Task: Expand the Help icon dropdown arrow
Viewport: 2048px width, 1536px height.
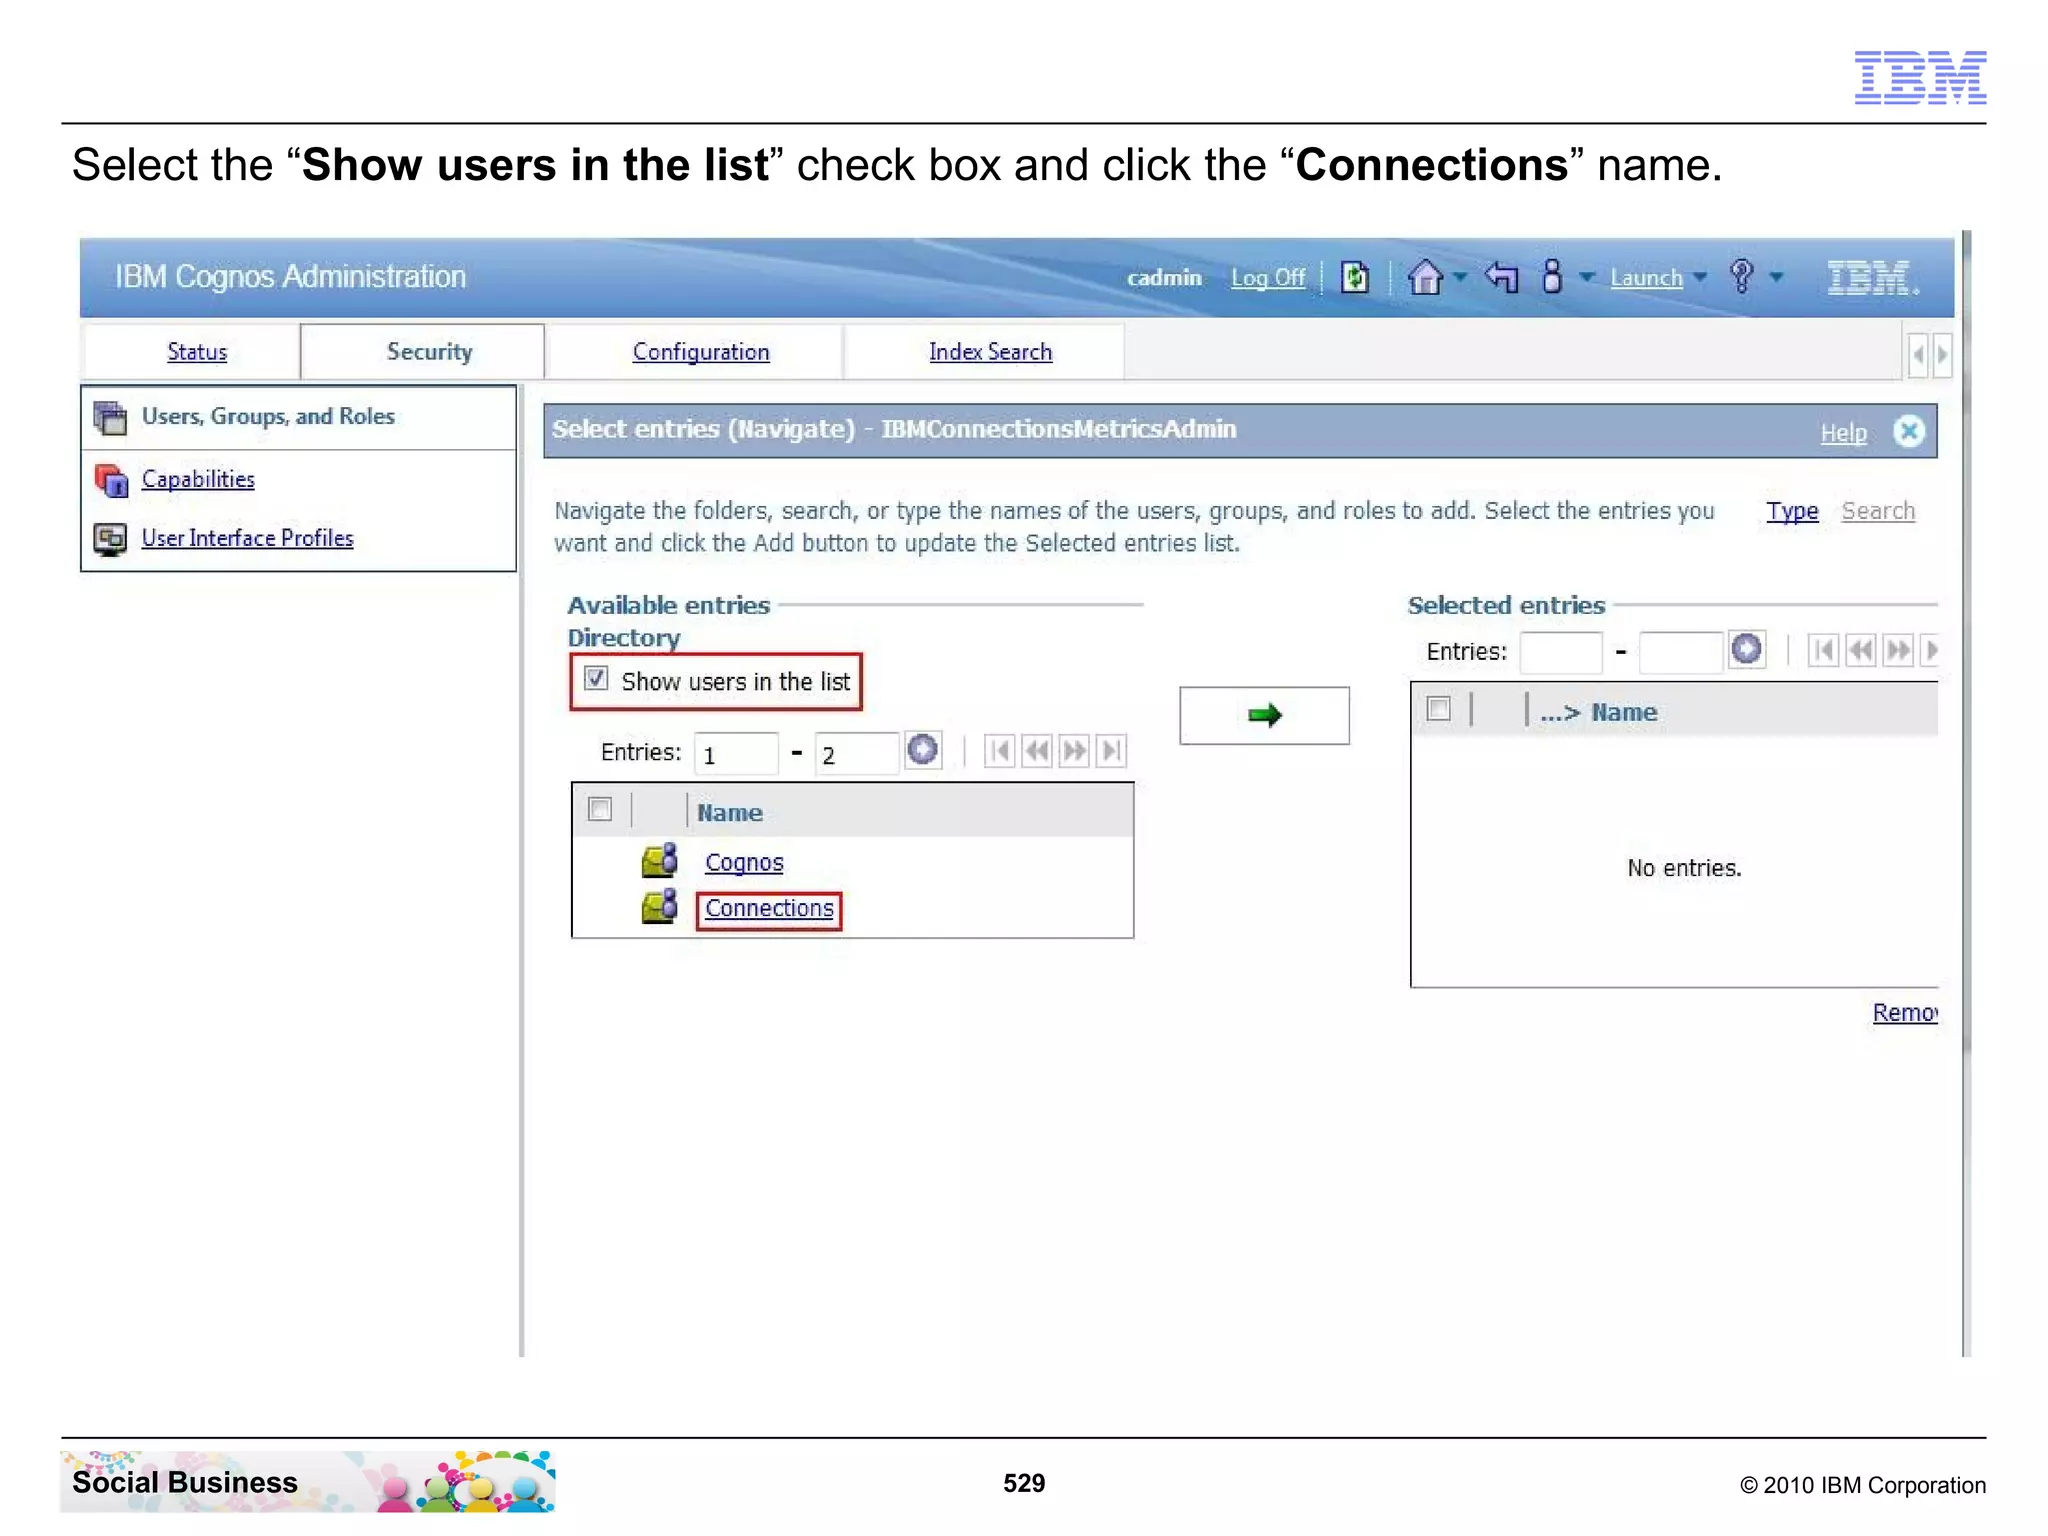Action: [x=1776, y=277]
